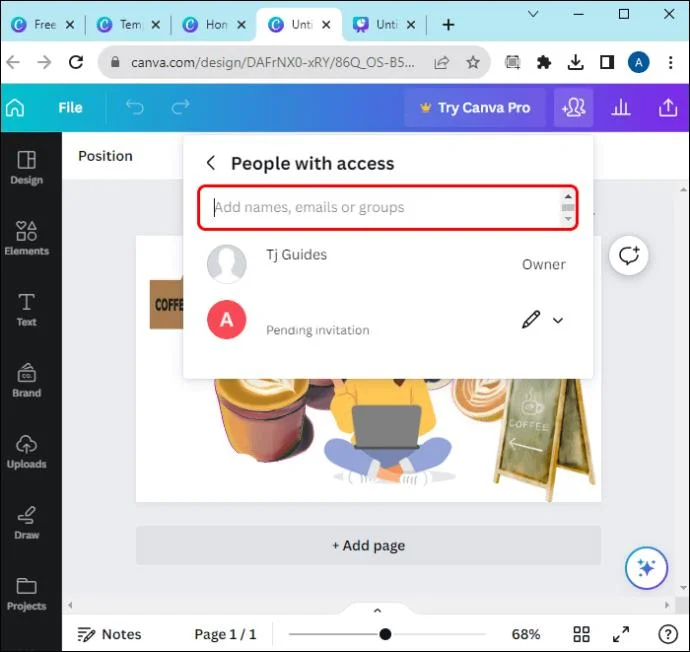Go back in browser history

coord(13,62)
